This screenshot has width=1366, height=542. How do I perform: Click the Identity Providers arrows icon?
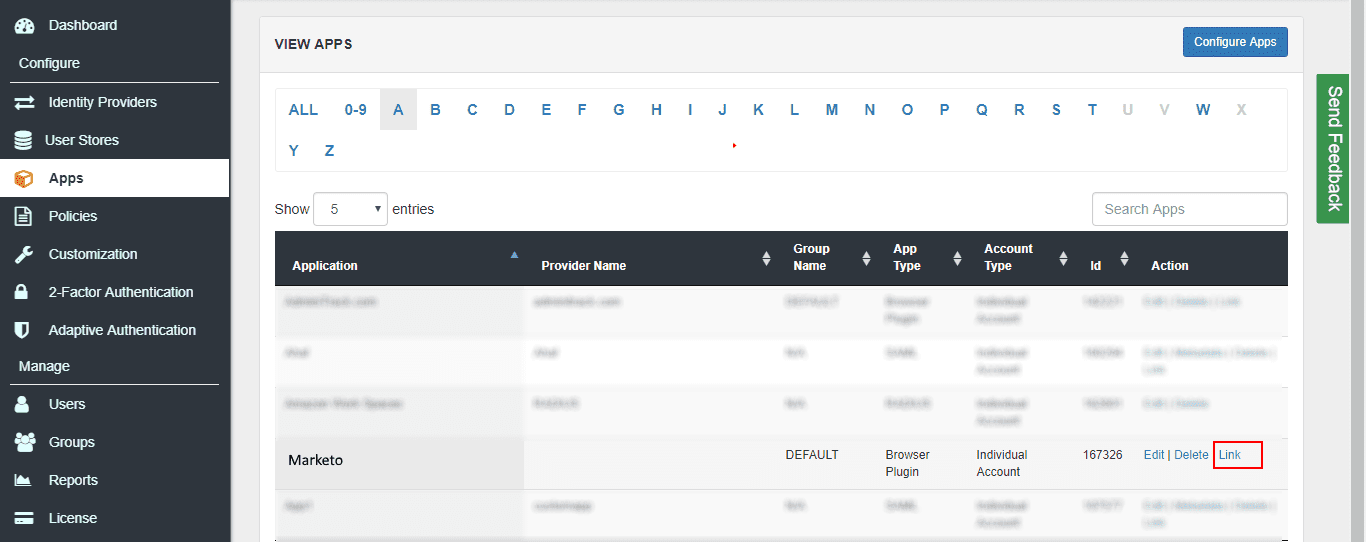[24, 102]
